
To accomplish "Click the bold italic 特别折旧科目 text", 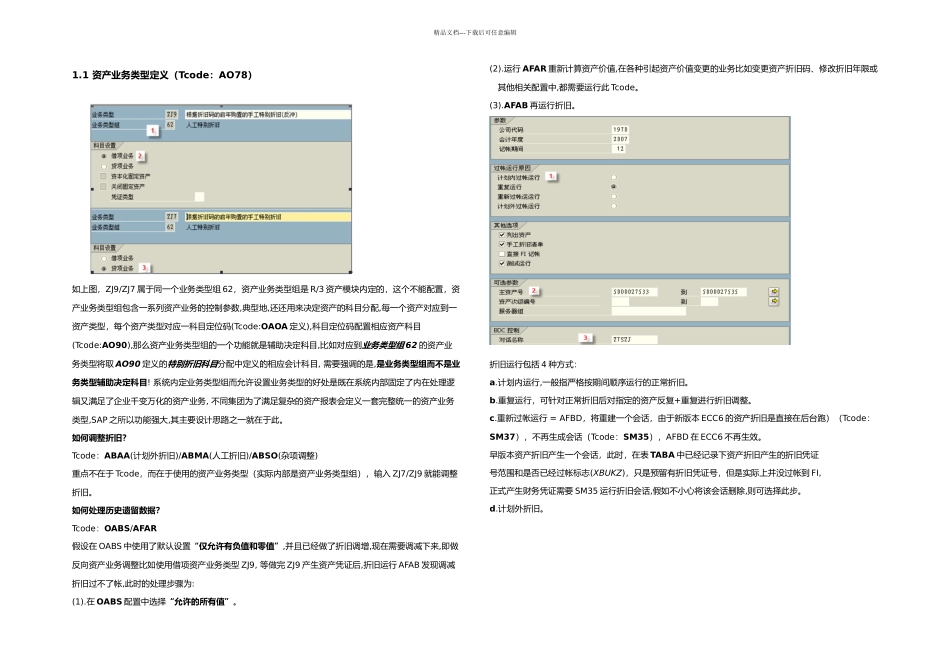I will (x=193, y=364).
